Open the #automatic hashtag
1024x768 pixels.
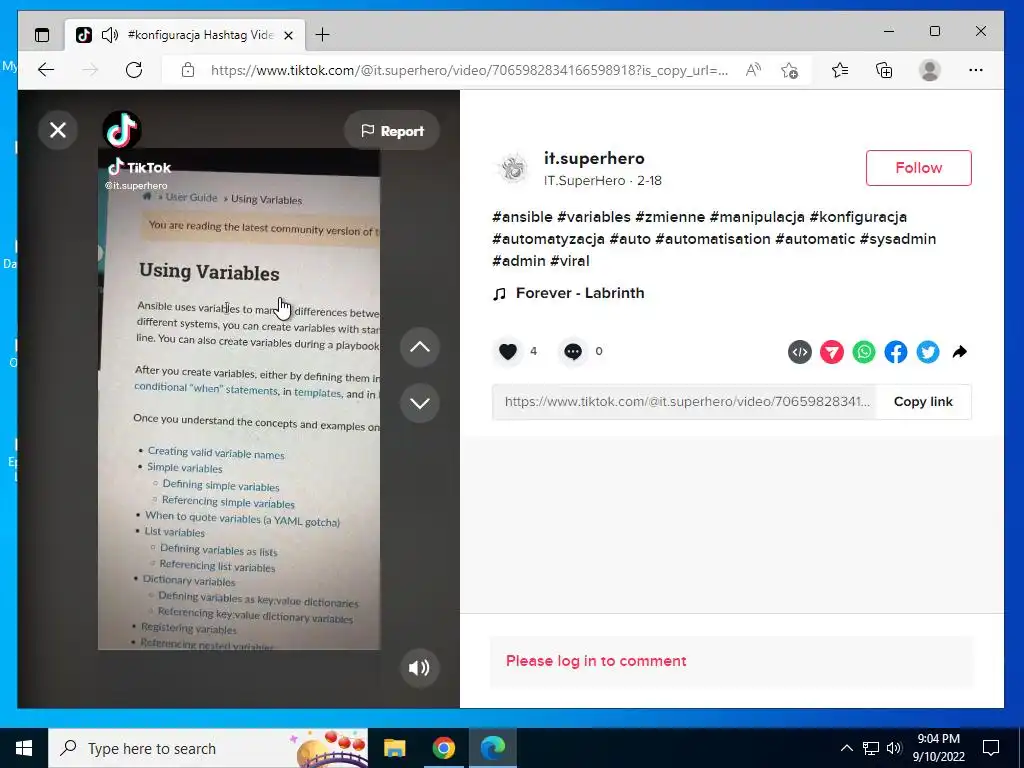click(x=815, y=239)
